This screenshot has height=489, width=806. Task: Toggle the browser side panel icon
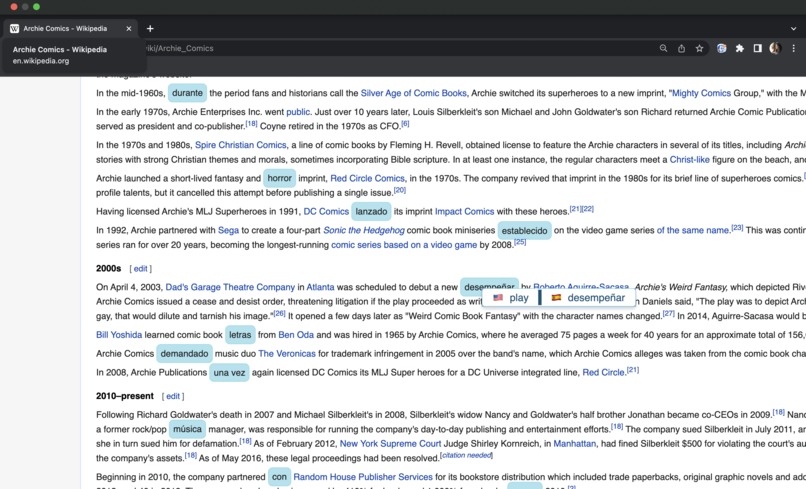[x=757, y=48]
